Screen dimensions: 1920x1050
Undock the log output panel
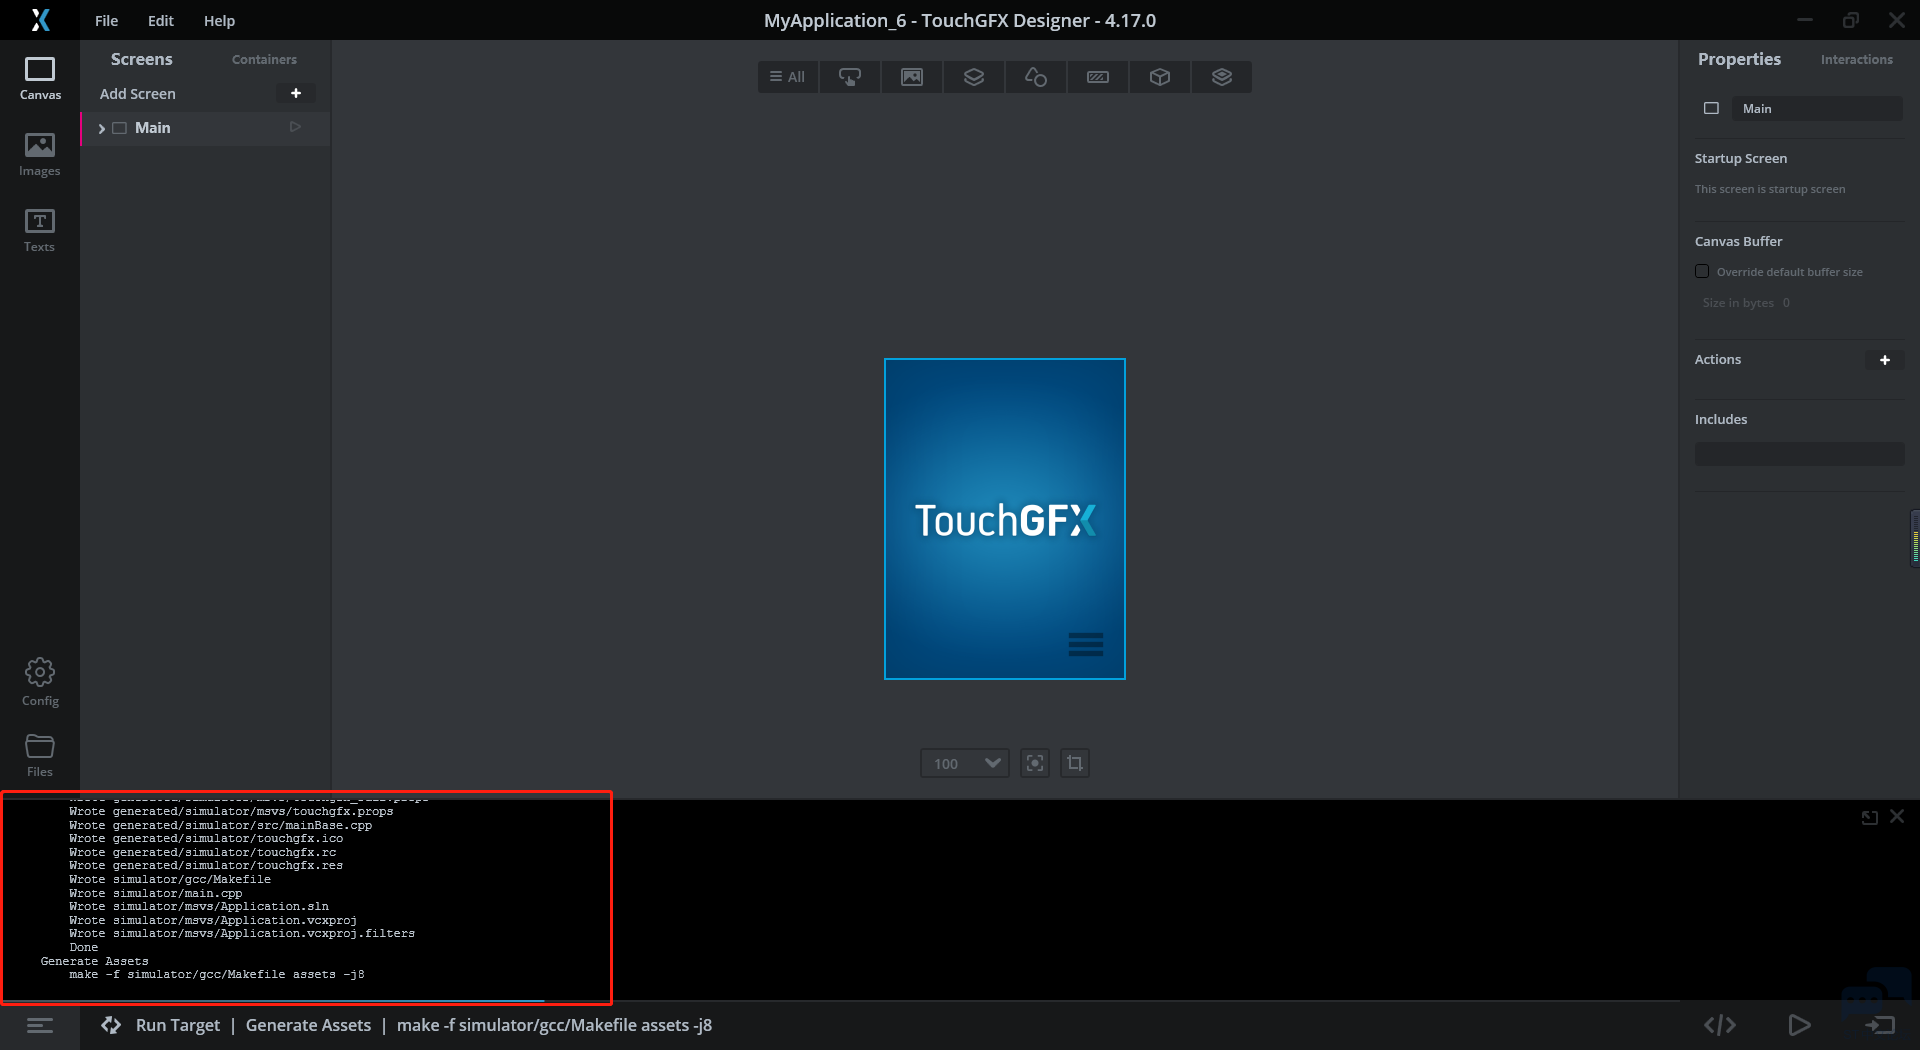tap(1869, 817)
